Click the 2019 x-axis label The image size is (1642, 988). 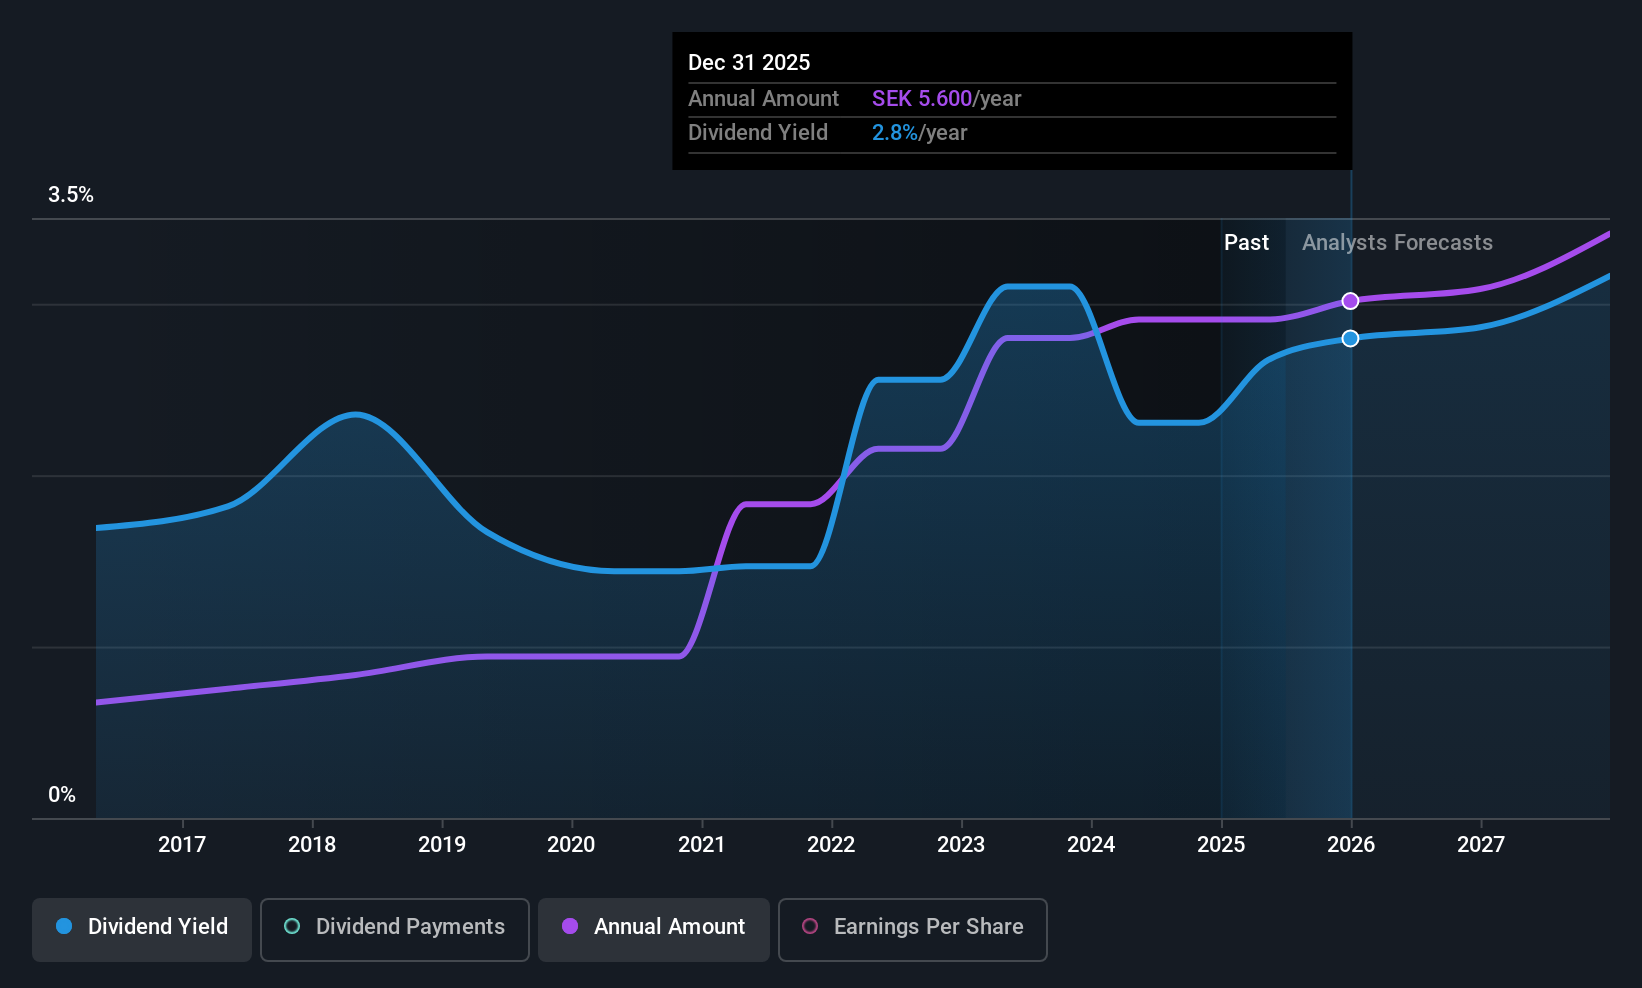click(442, 845)
